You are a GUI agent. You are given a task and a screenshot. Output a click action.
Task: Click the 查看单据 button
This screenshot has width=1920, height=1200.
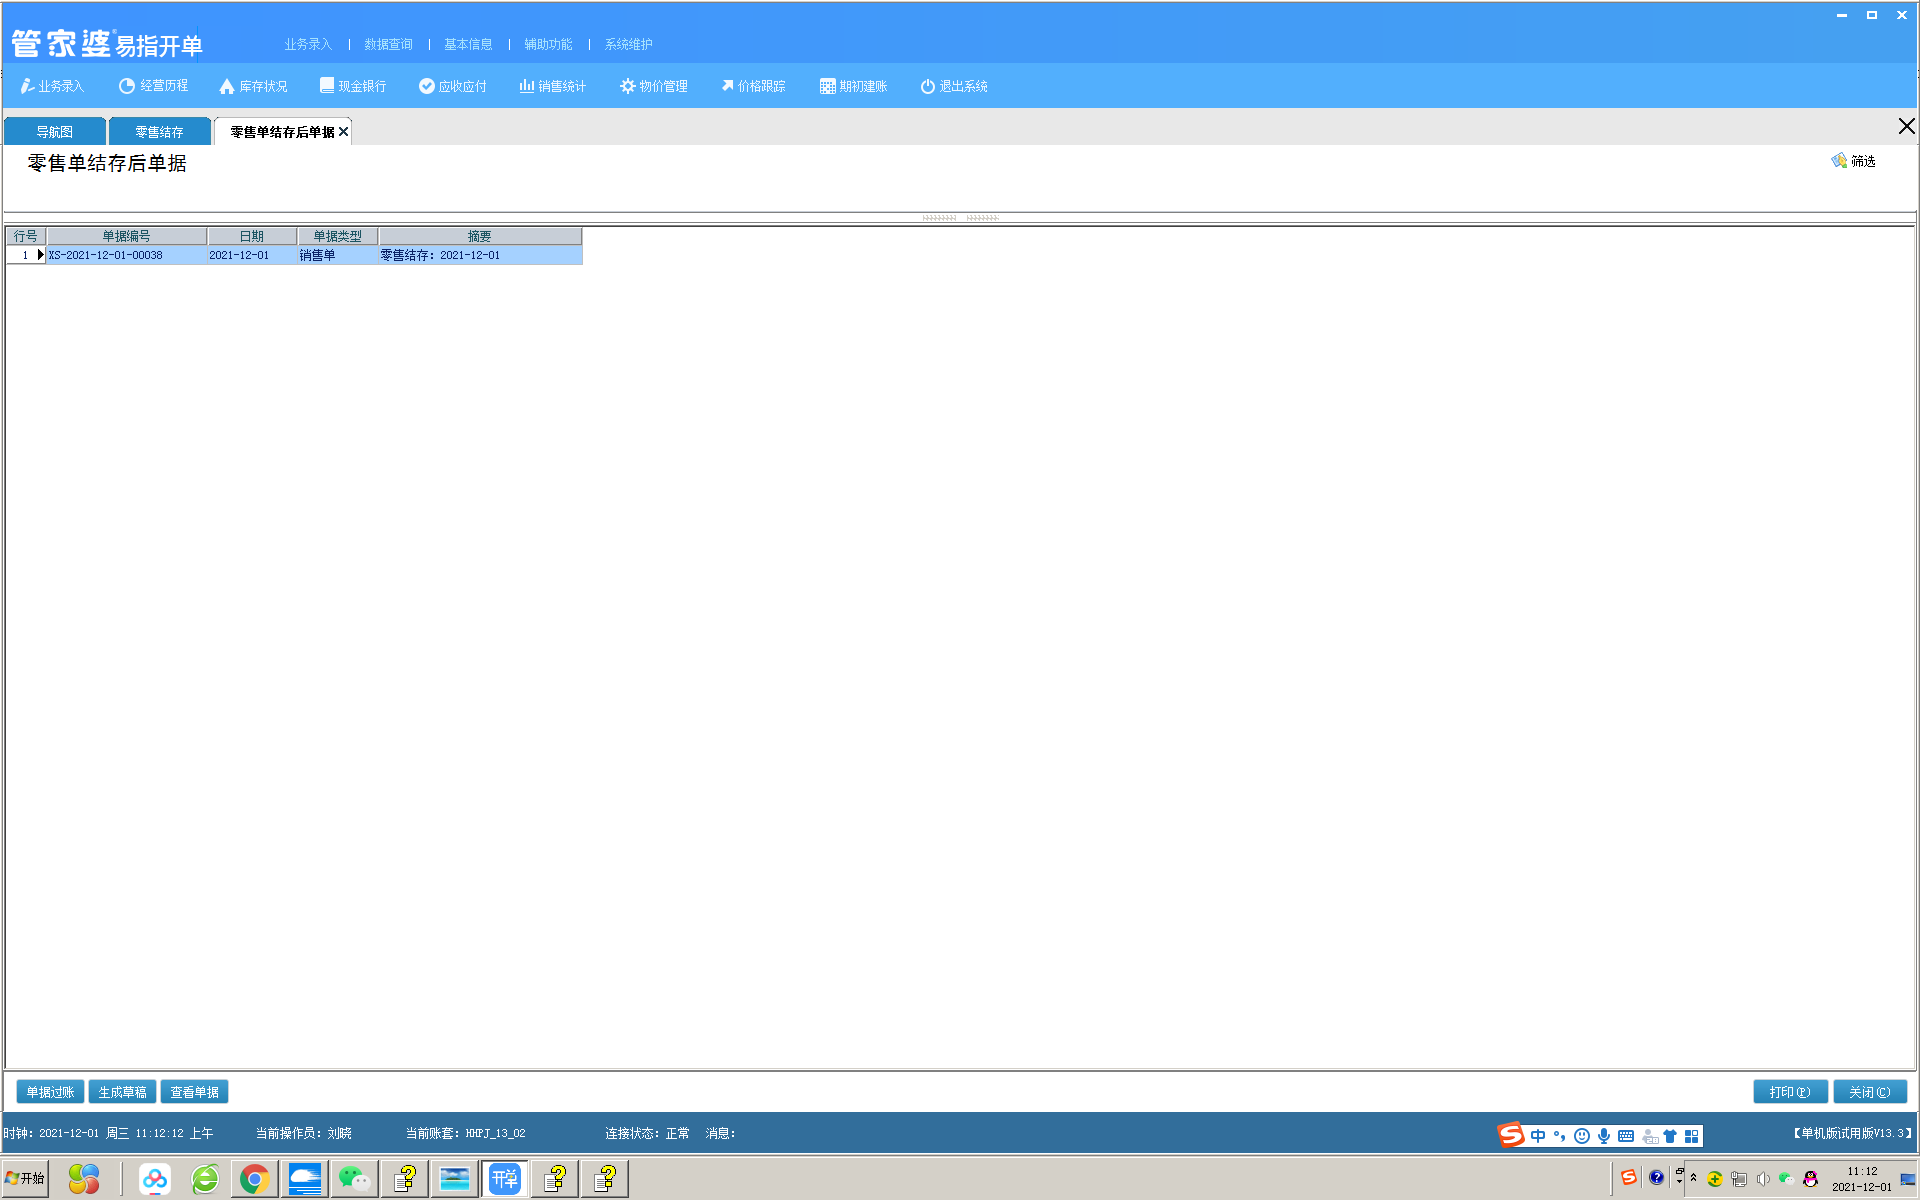(194, 1092)
